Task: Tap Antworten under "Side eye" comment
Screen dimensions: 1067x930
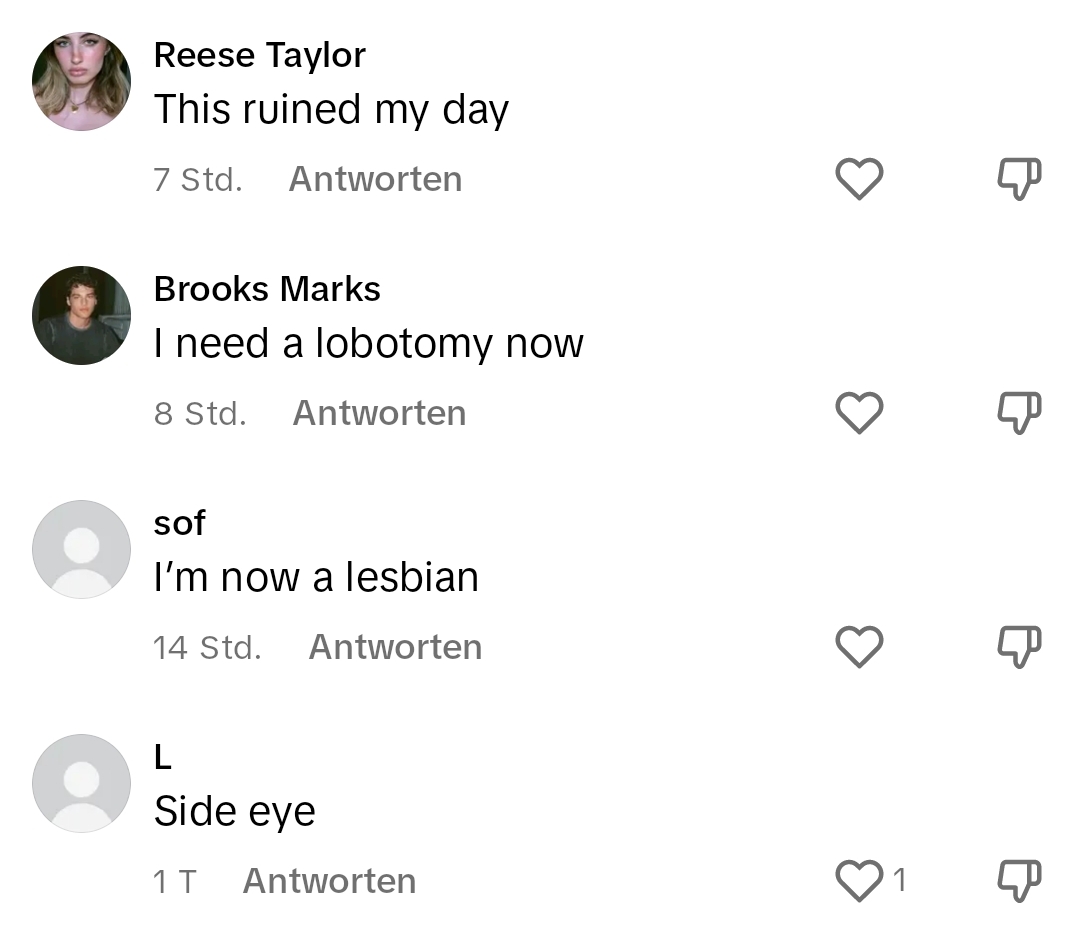Action: tap(329, 882)
